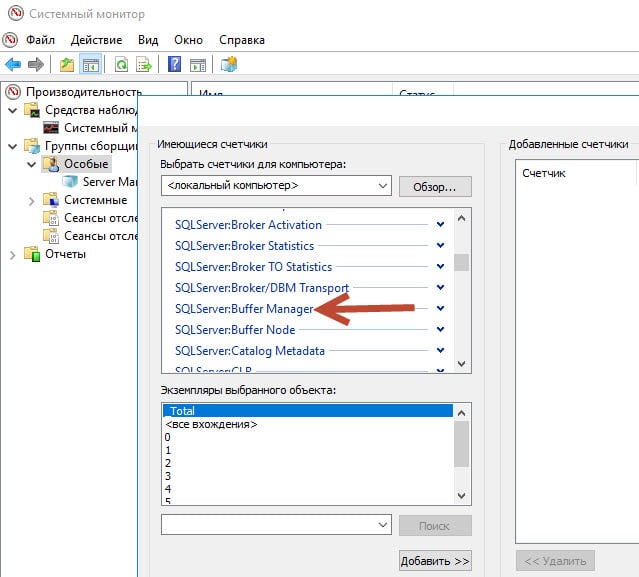Select SQLServer:Broker Activation counter

248,225
